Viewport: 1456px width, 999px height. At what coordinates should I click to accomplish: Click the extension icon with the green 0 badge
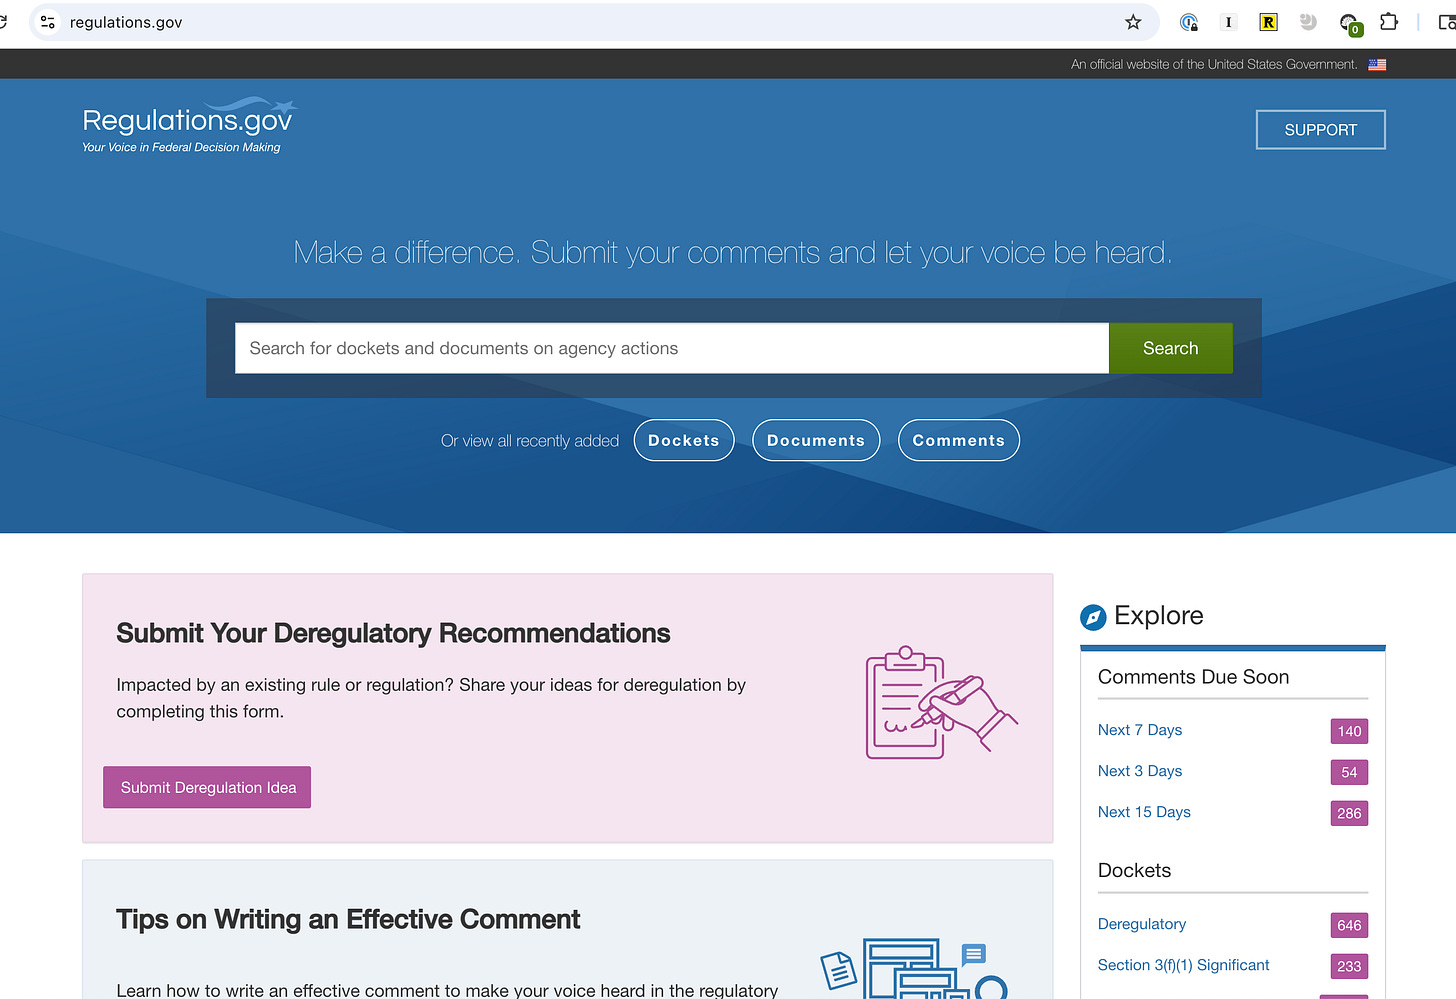pos(1349,23)
